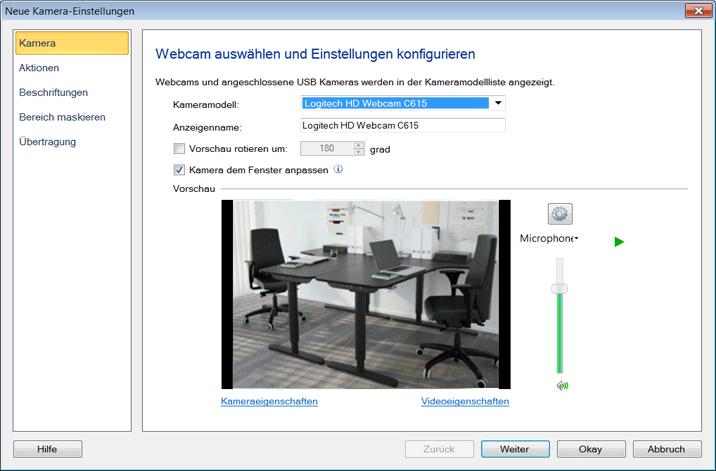Screen dimensions: 716x471
Task: Increase rotation degrees with up arrow
Action: click(359, 145)
